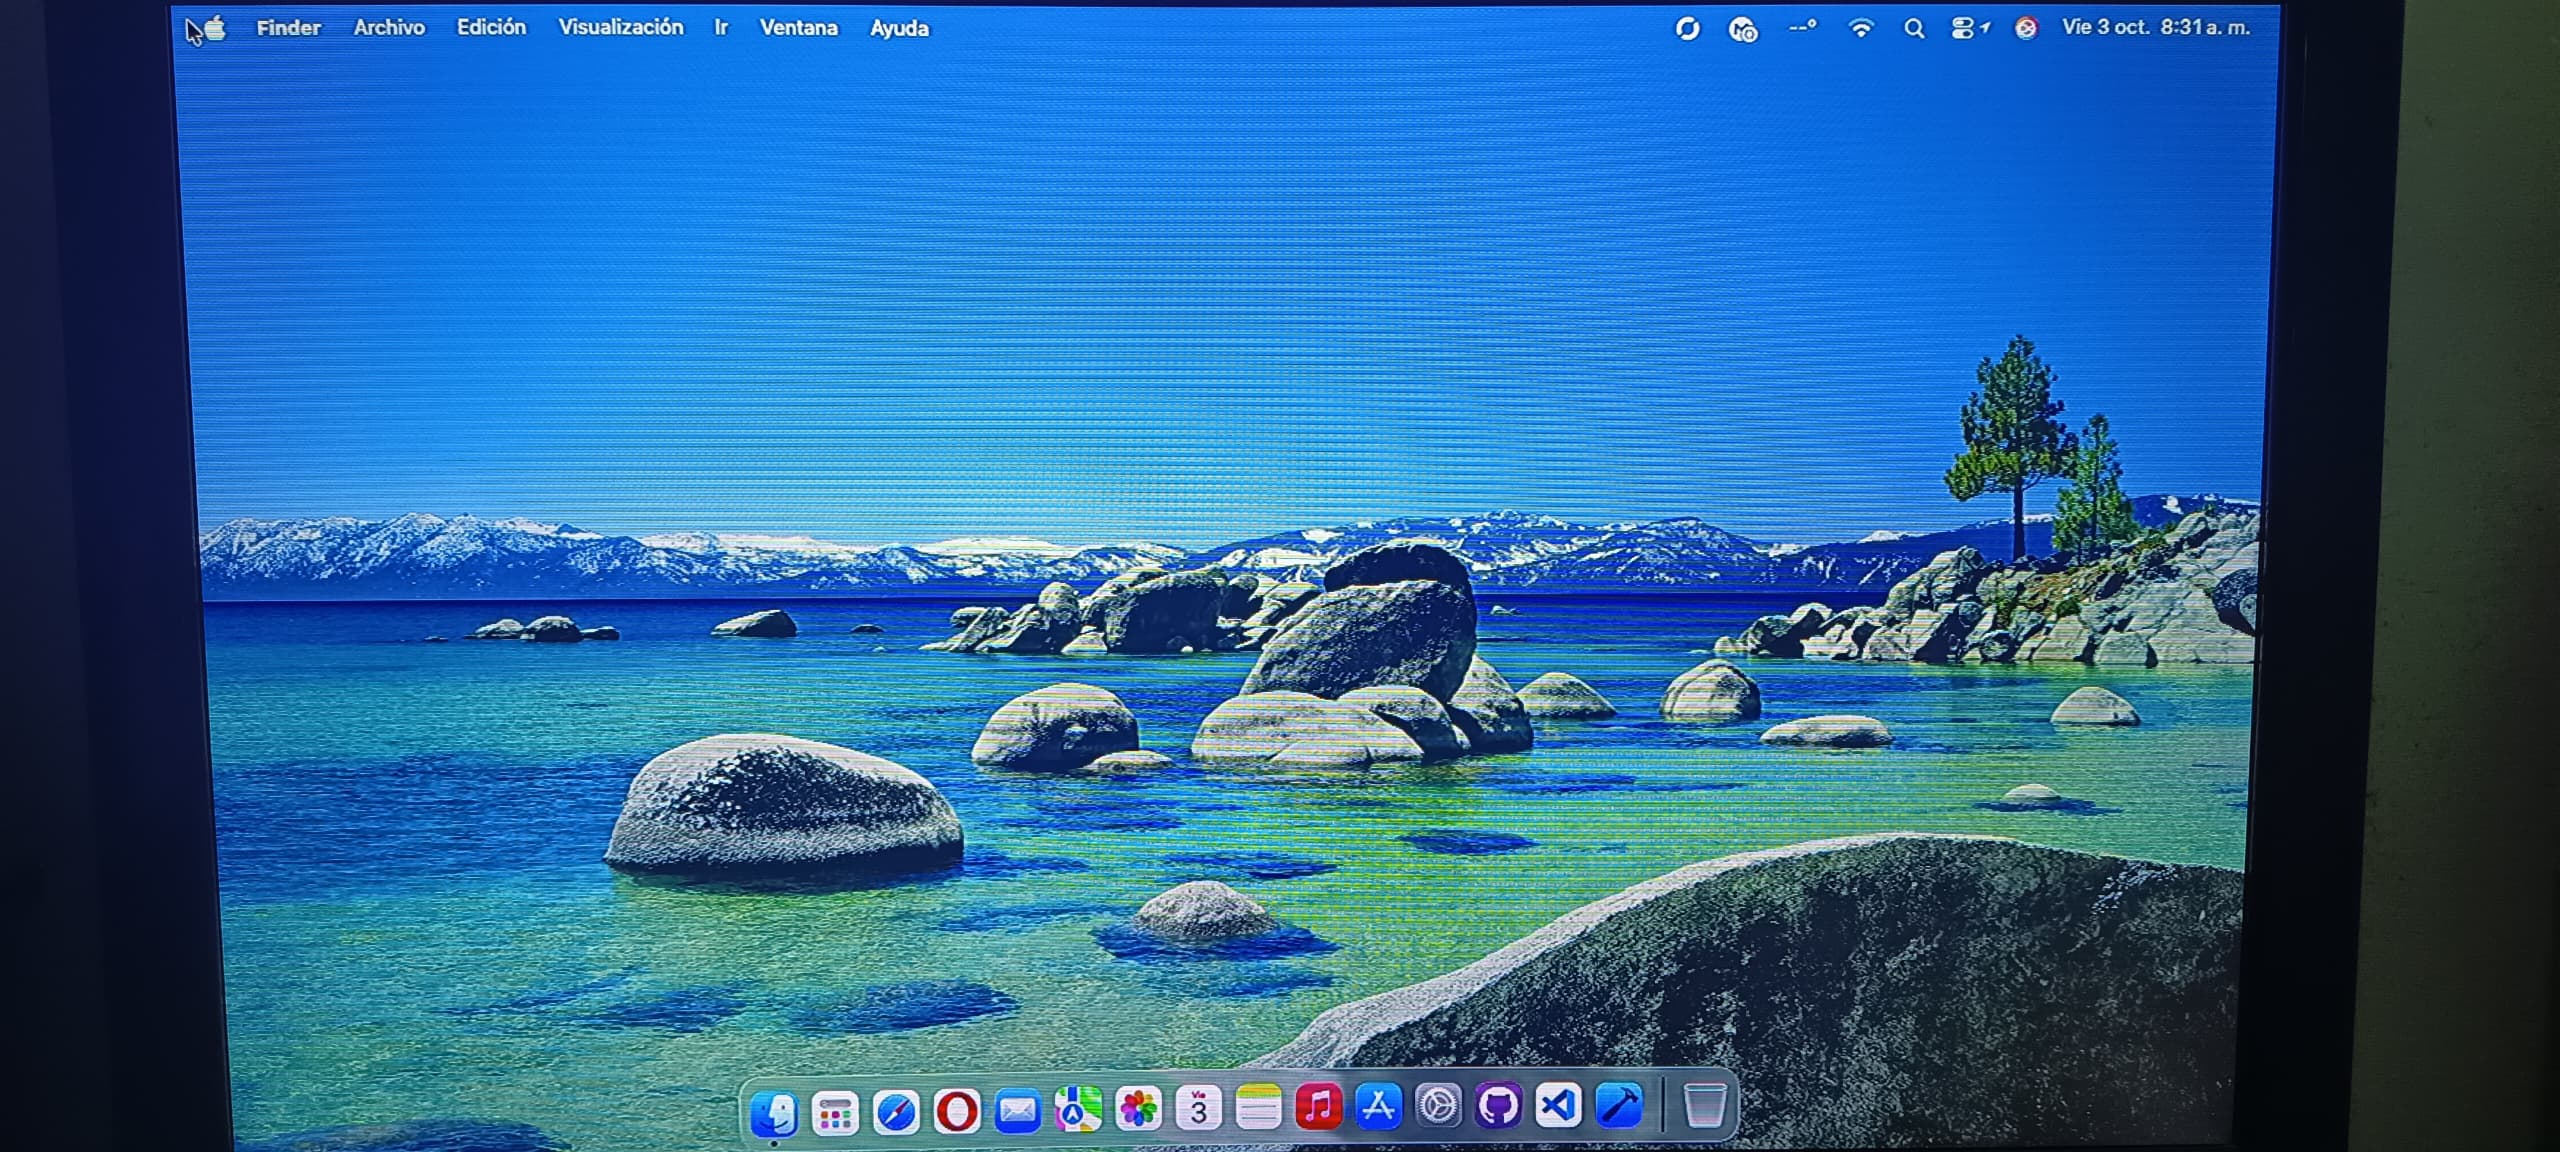Viewport: 2560px width, 1152px height.
Task: Launch Visual Studio Code from Dock
Action: click(x=1558, y=1106)
